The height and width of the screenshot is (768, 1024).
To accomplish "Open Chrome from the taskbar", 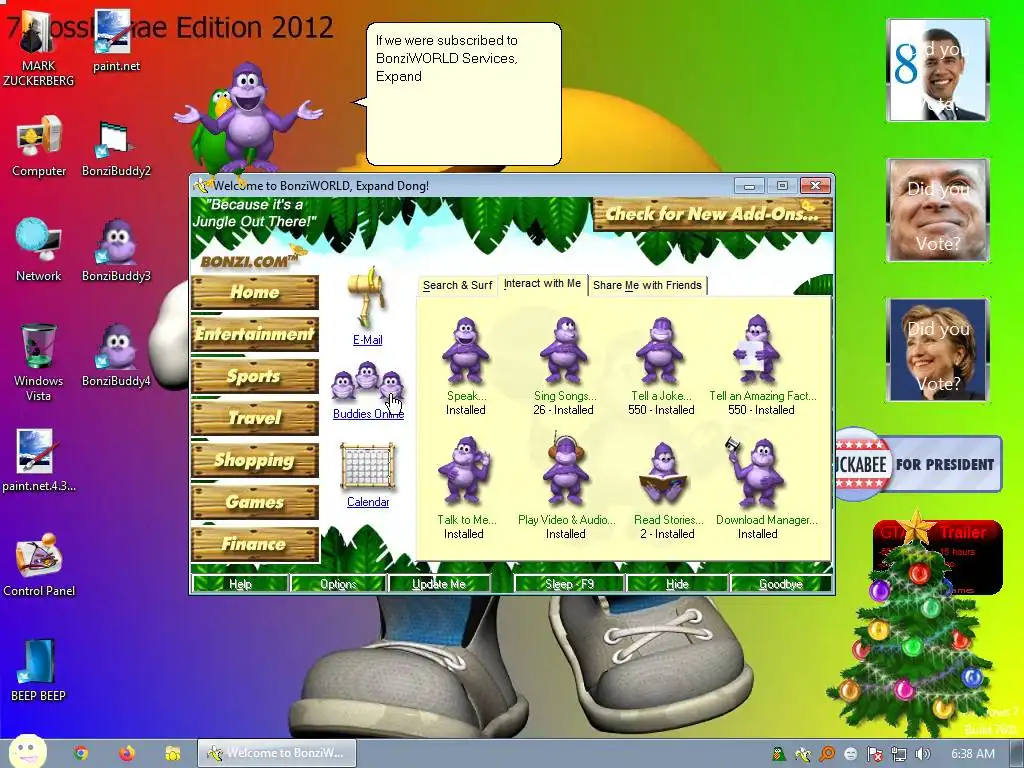I will pyautogui.click(x=81, y=753).
